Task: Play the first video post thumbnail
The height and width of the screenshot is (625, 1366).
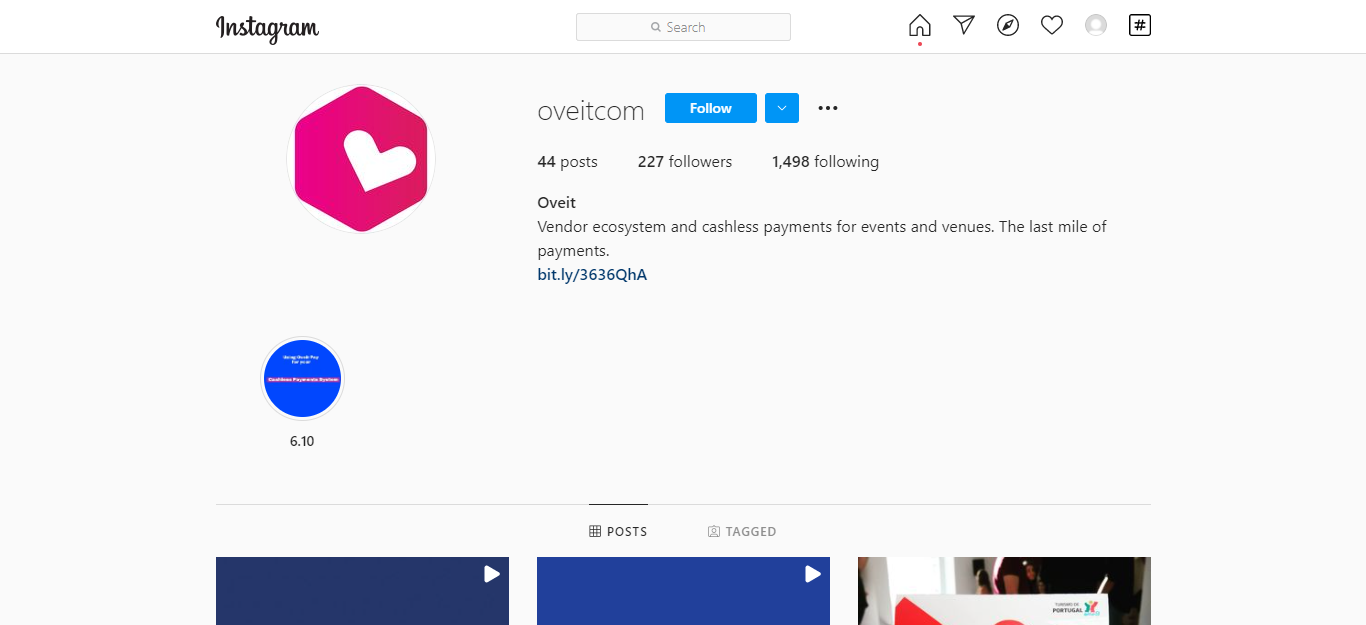Action: tap(362, 591)
